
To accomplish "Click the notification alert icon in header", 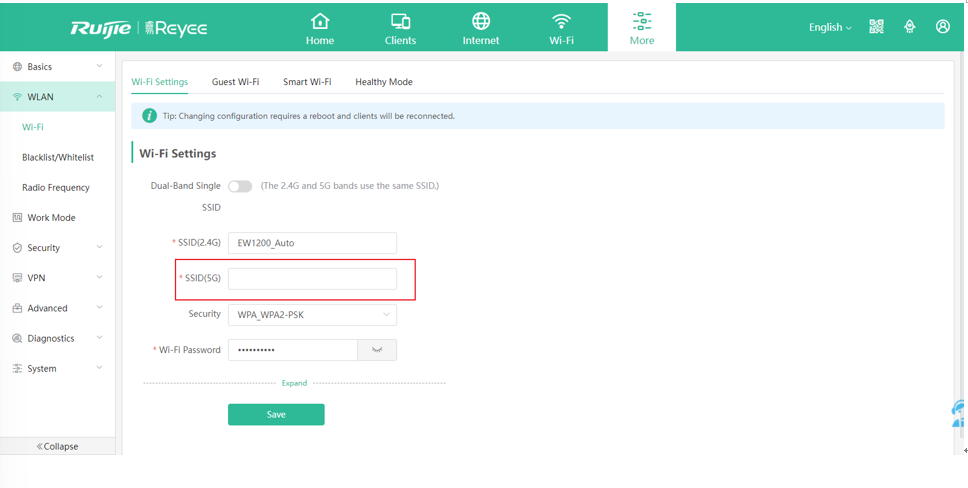I will [x=909, y=27].
